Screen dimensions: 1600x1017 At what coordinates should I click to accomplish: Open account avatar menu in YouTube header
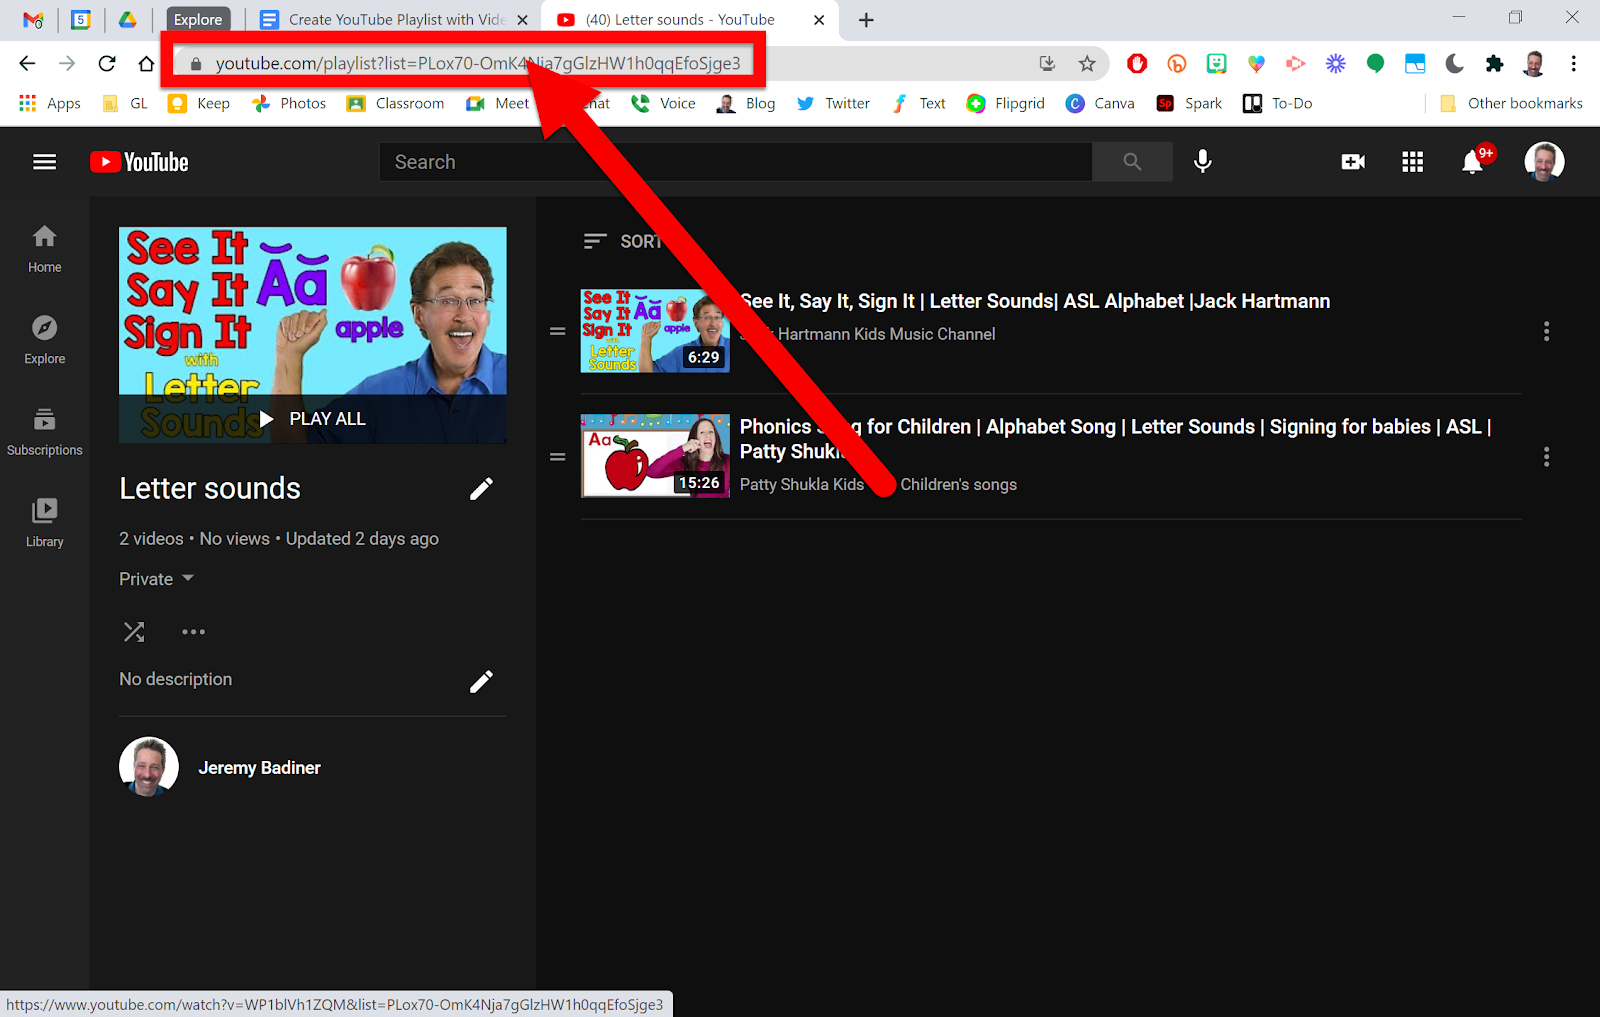coord(1544,162)
